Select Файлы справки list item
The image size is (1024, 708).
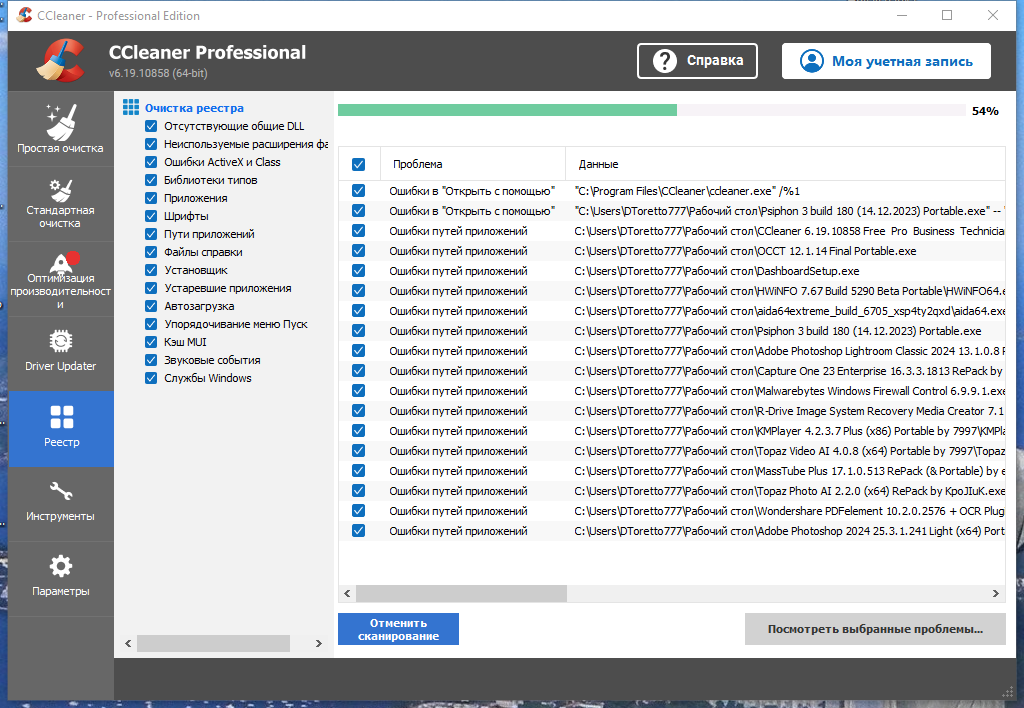203,251
